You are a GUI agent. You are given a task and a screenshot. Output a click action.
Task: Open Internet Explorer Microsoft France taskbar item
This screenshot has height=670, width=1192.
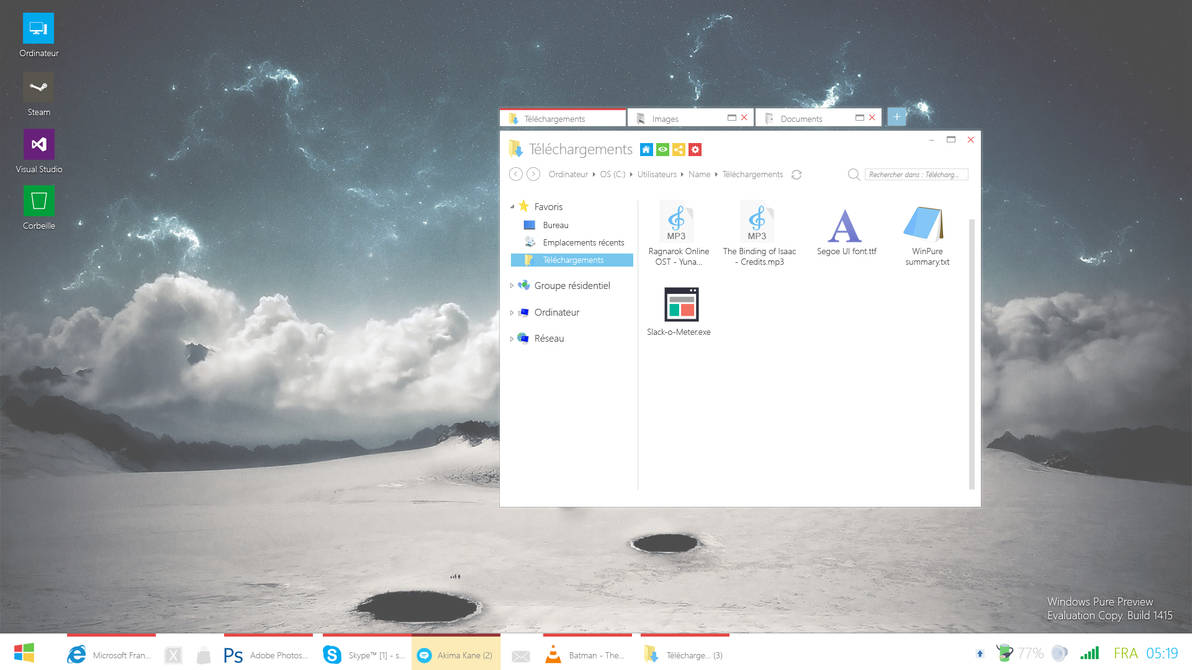[x=110, y=654]
